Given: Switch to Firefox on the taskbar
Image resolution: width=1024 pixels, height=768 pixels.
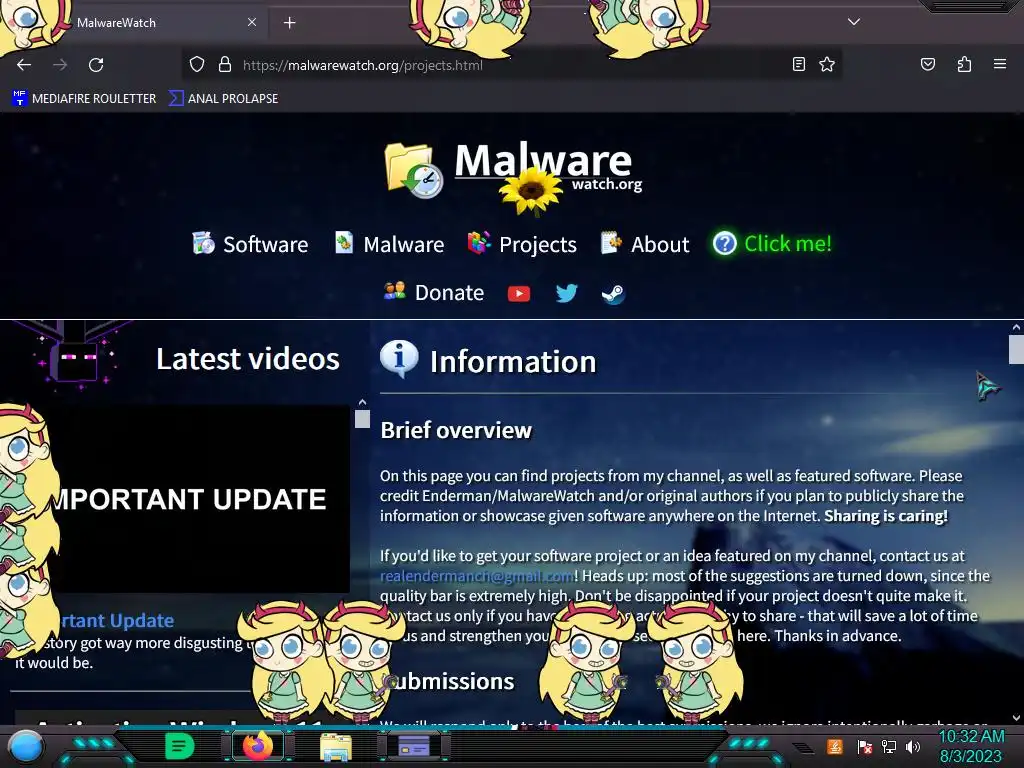Looking at the screenshot, I should pyautogui.click(x=258, y=746).
